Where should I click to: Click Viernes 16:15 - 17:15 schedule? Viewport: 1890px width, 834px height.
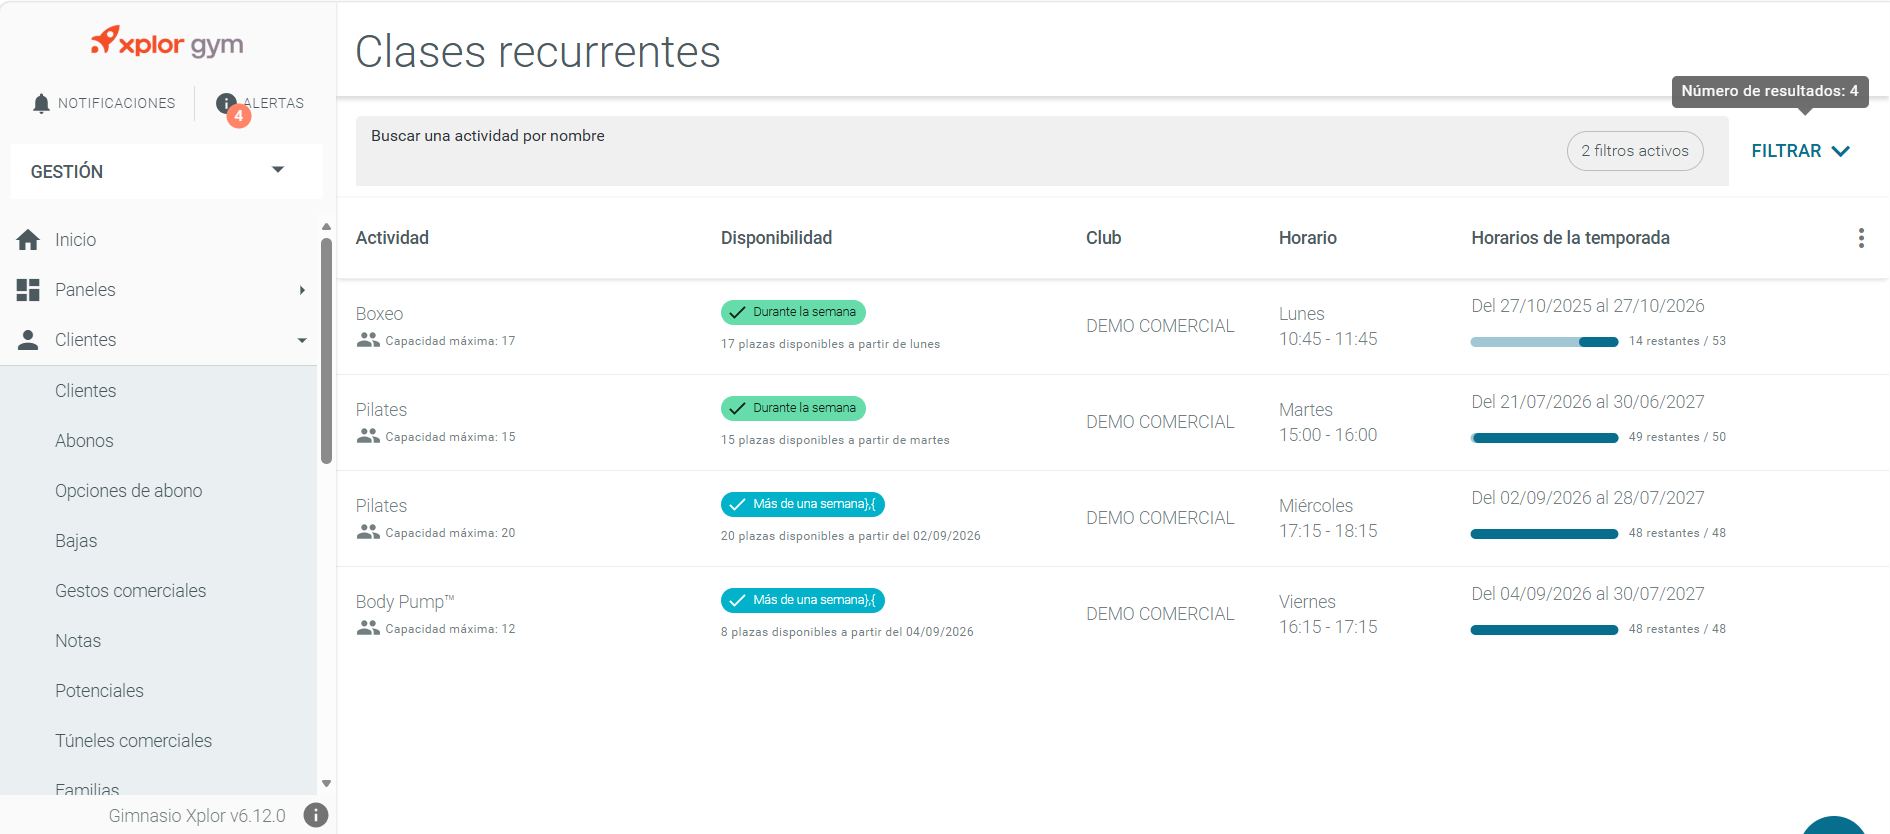click(x=1328, y=614)
